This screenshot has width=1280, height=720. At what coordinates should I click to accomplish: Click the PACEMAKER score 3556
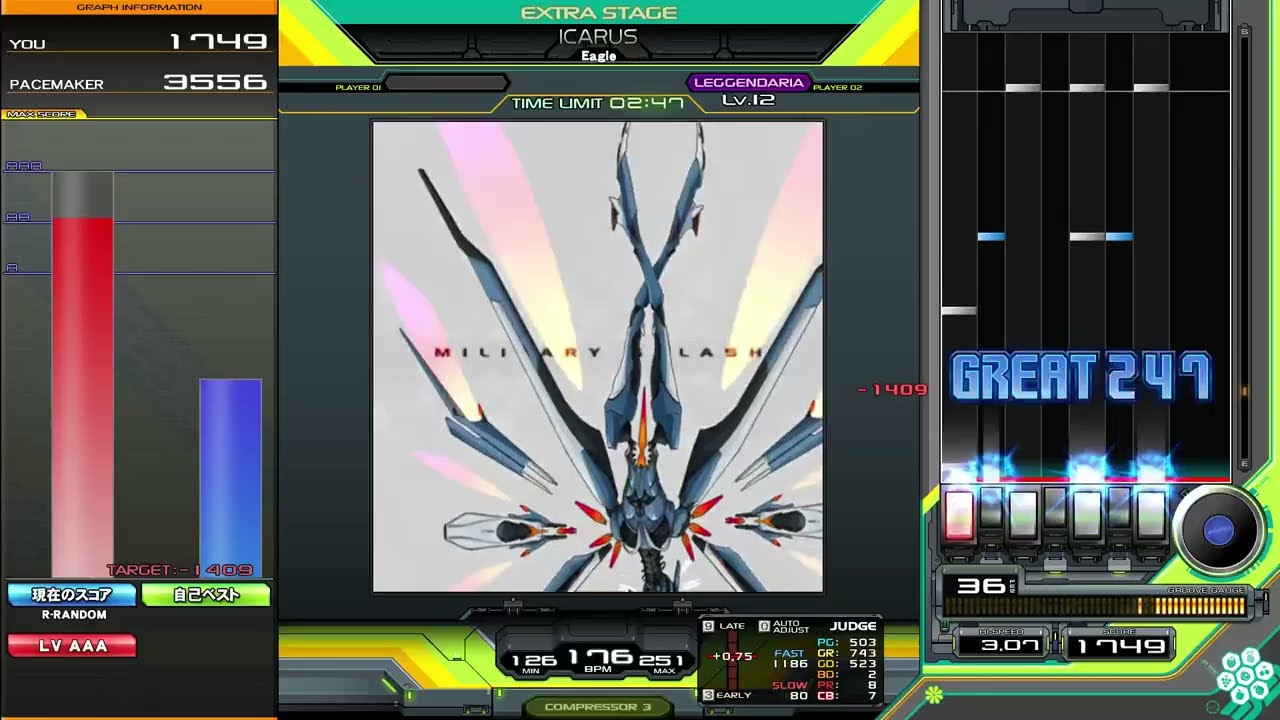point(215,82)
